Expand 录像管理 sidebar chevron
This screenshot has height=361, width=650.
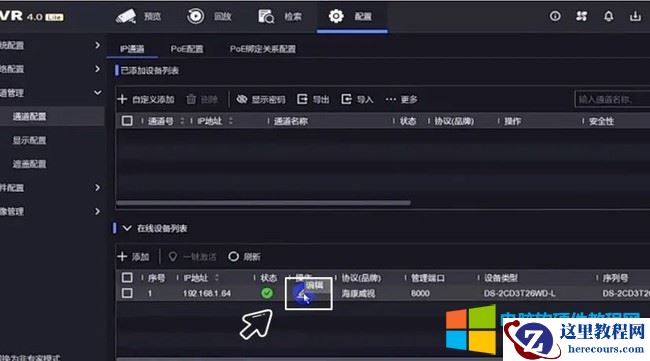coord(97,211)
